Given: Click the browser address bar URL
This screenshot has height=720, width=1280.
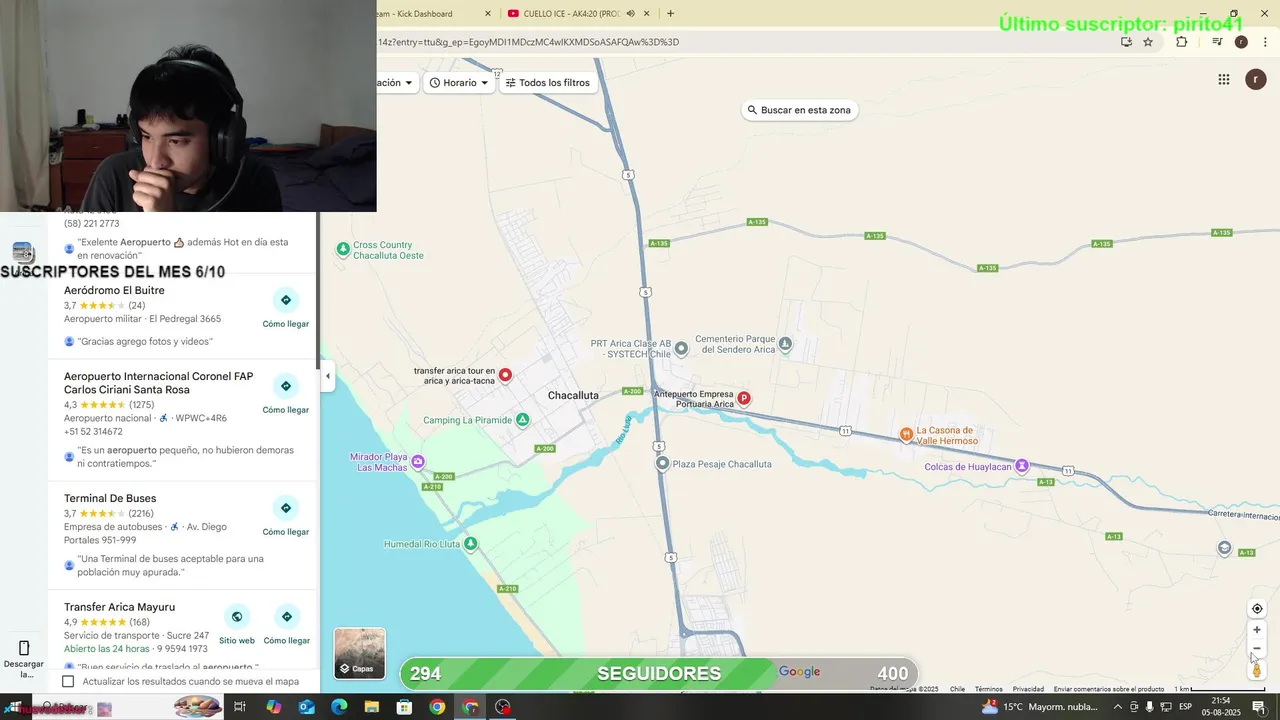Looking at the screenshot, I should [x=528, y=42].
